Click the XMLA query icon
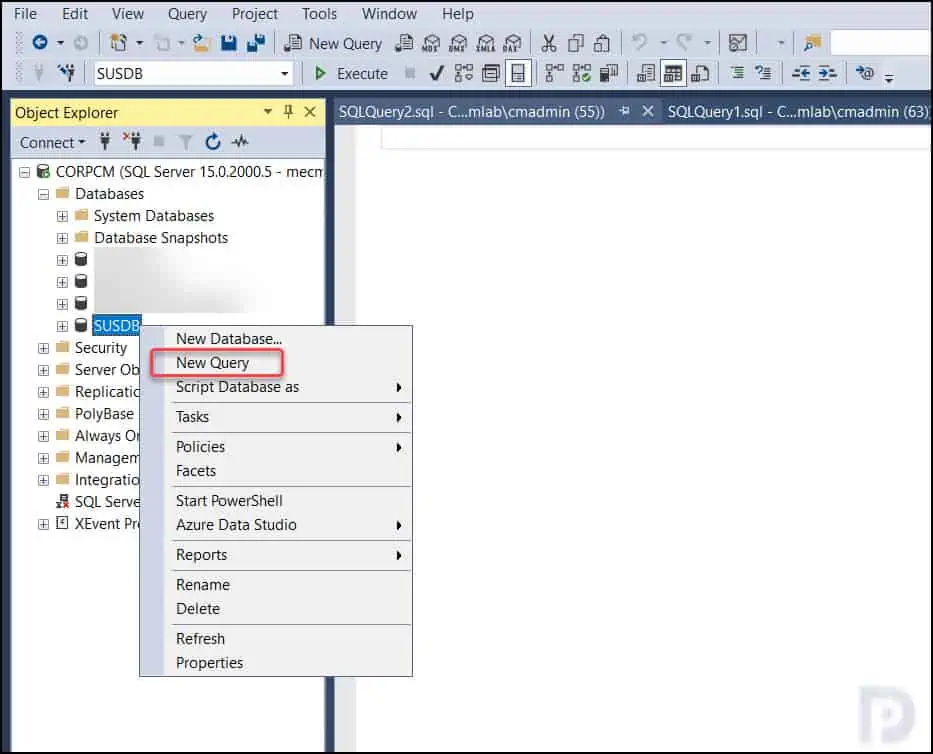 486,43
